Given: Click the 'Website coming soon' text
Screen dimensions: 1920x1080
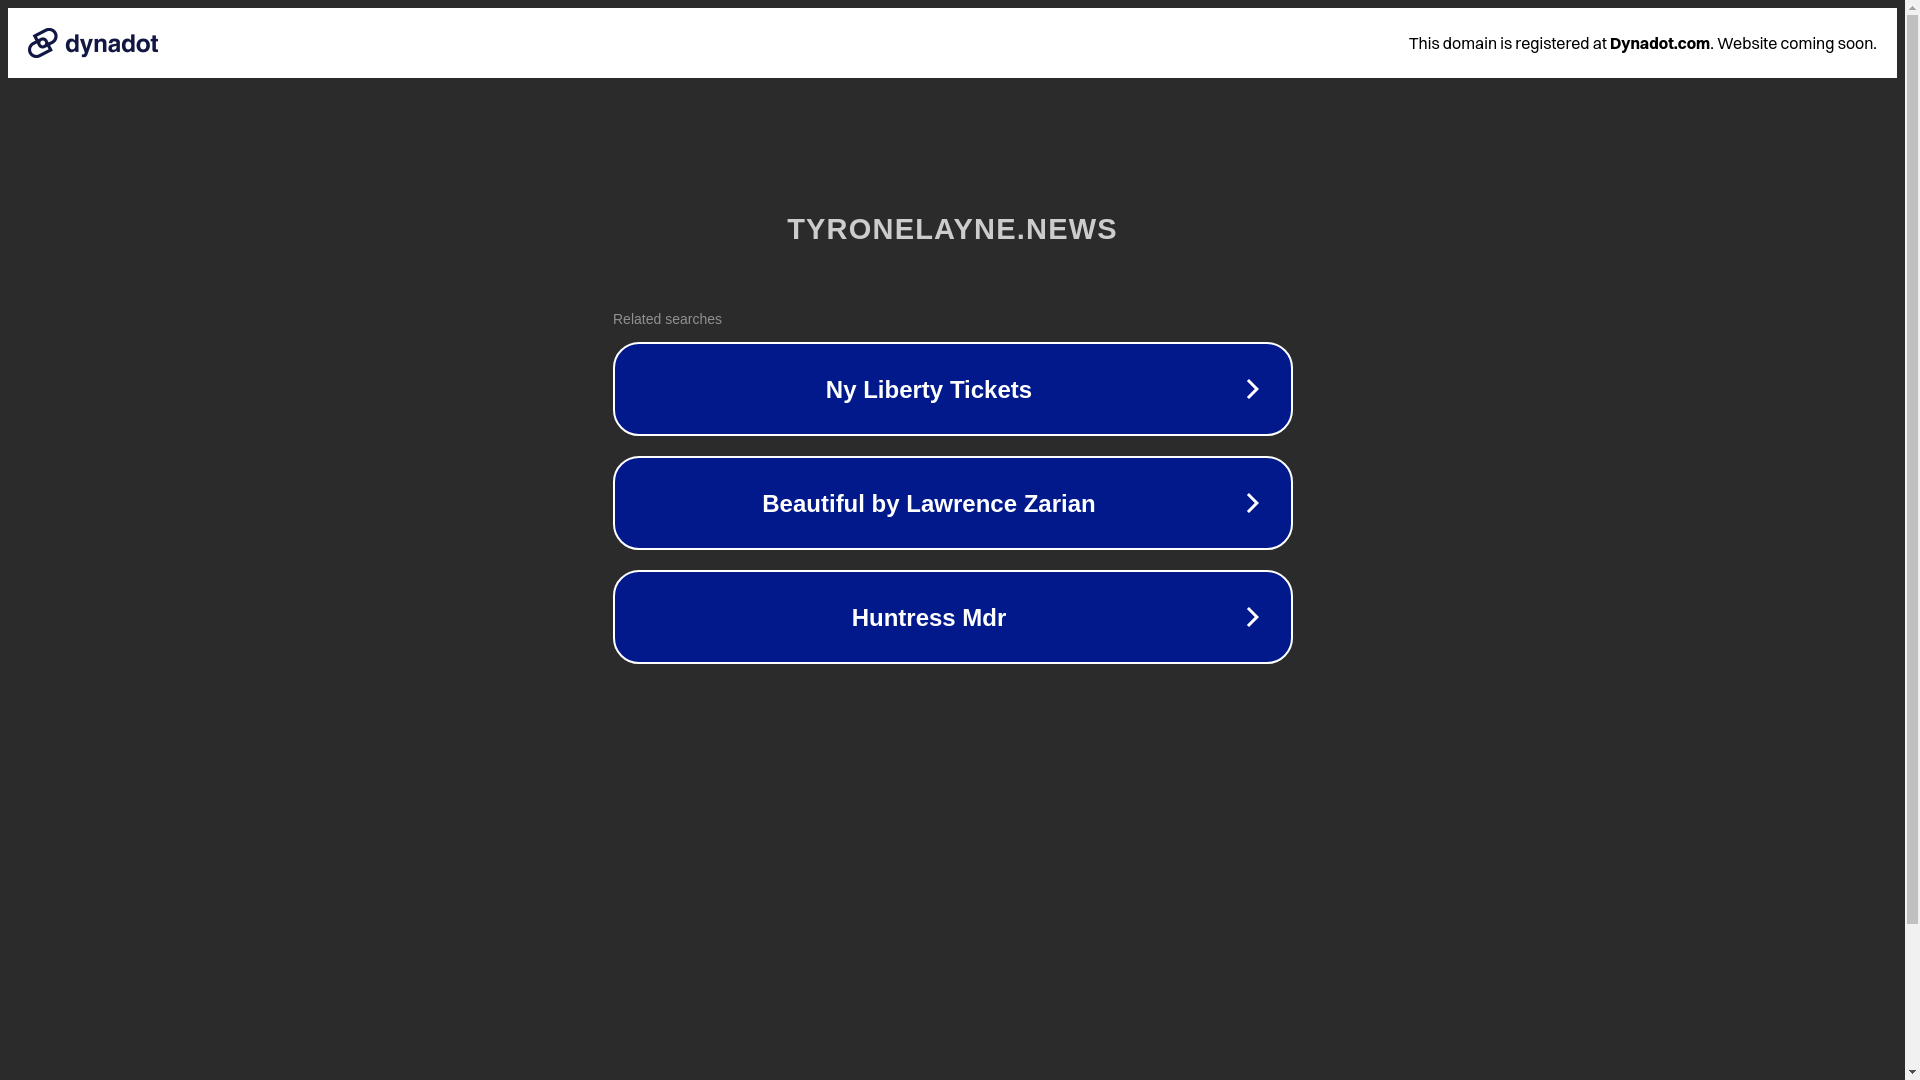Looking at the screenshot, I should tap(1796, 43).
